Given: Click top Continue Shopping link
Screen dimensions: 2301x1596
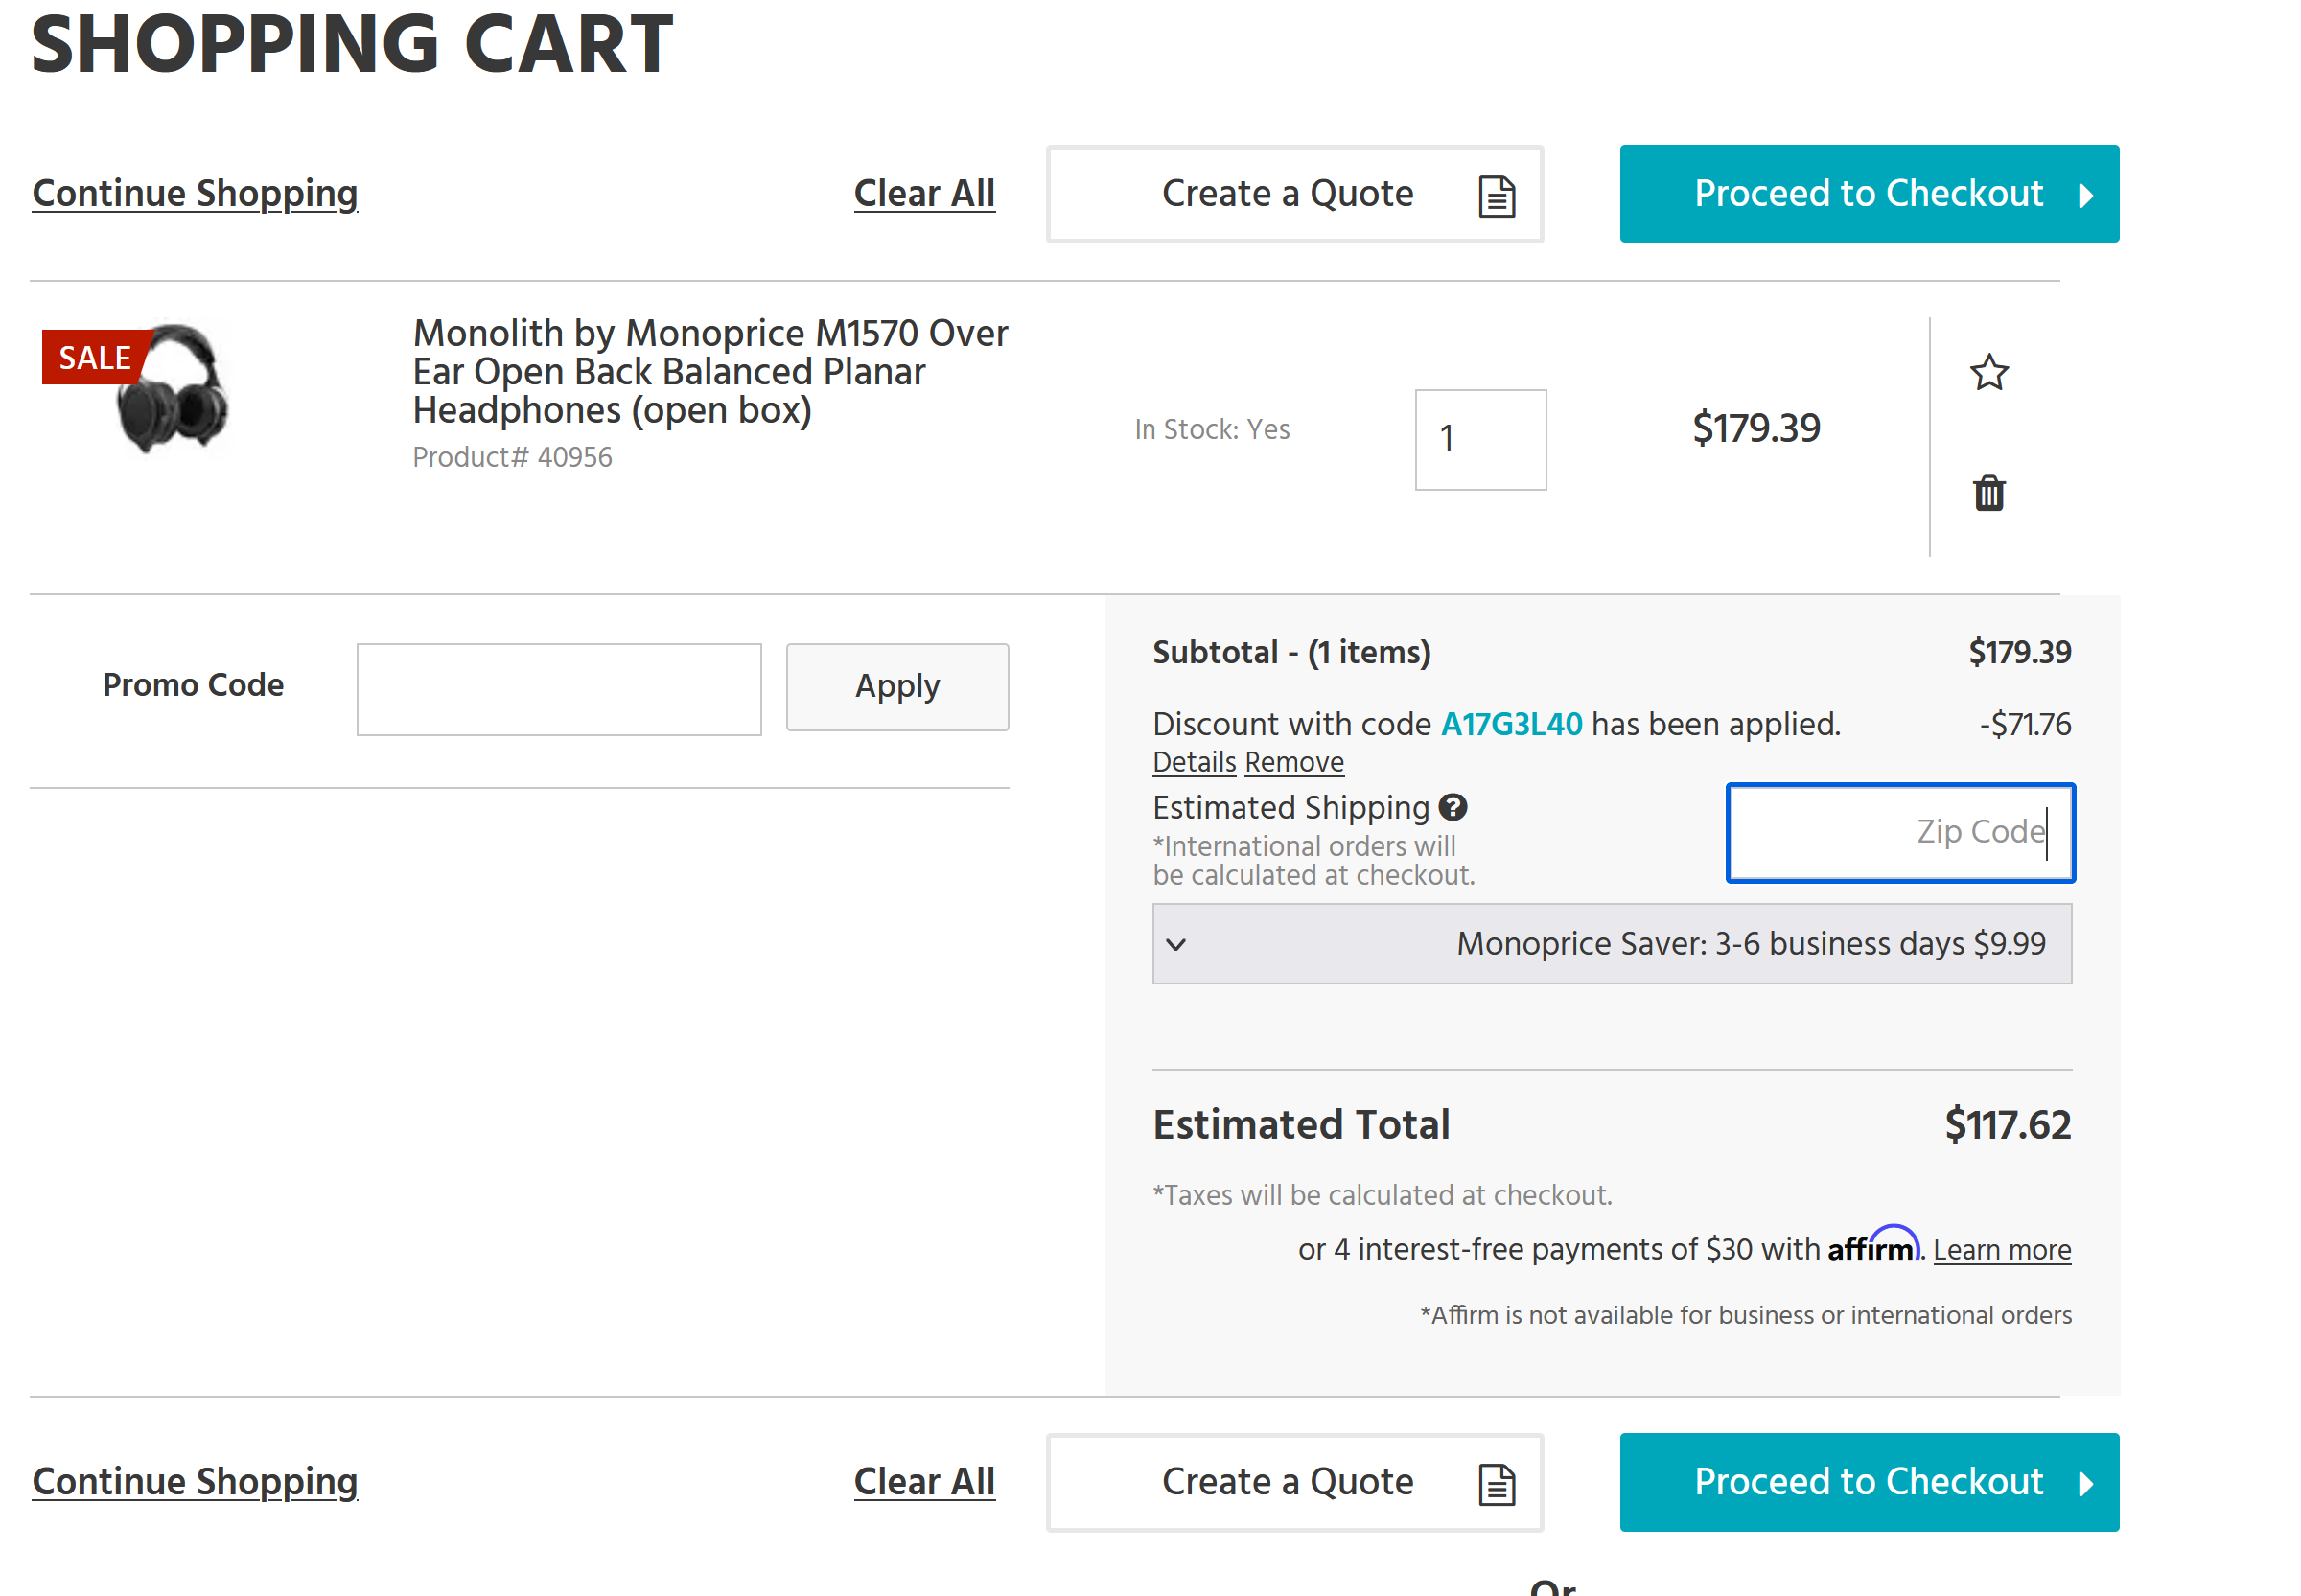Looking at the screenshot, I should [195, 193].
